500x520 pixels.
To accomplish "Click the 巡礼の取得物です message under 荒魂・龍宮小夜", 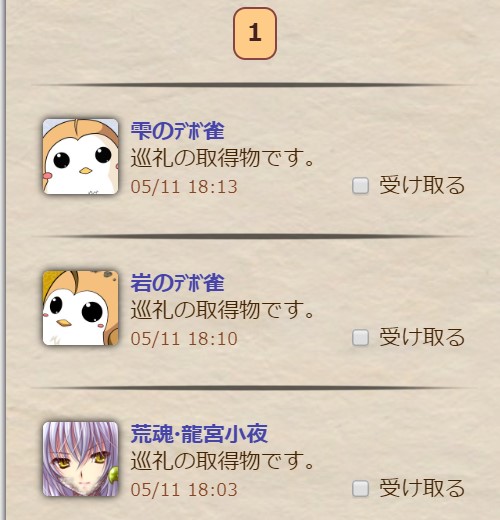I will (x=222, y=461).
